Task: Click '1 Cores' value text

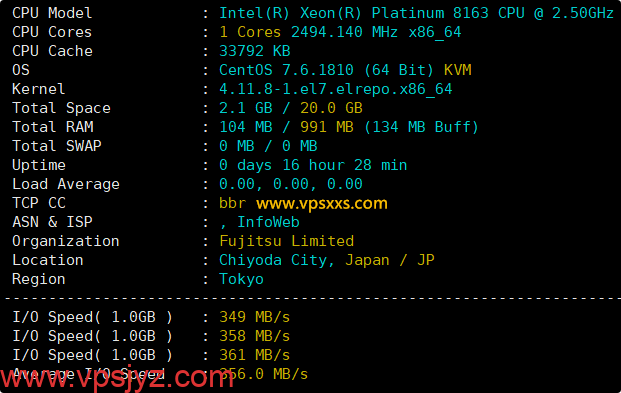Action: click(250, 32)
